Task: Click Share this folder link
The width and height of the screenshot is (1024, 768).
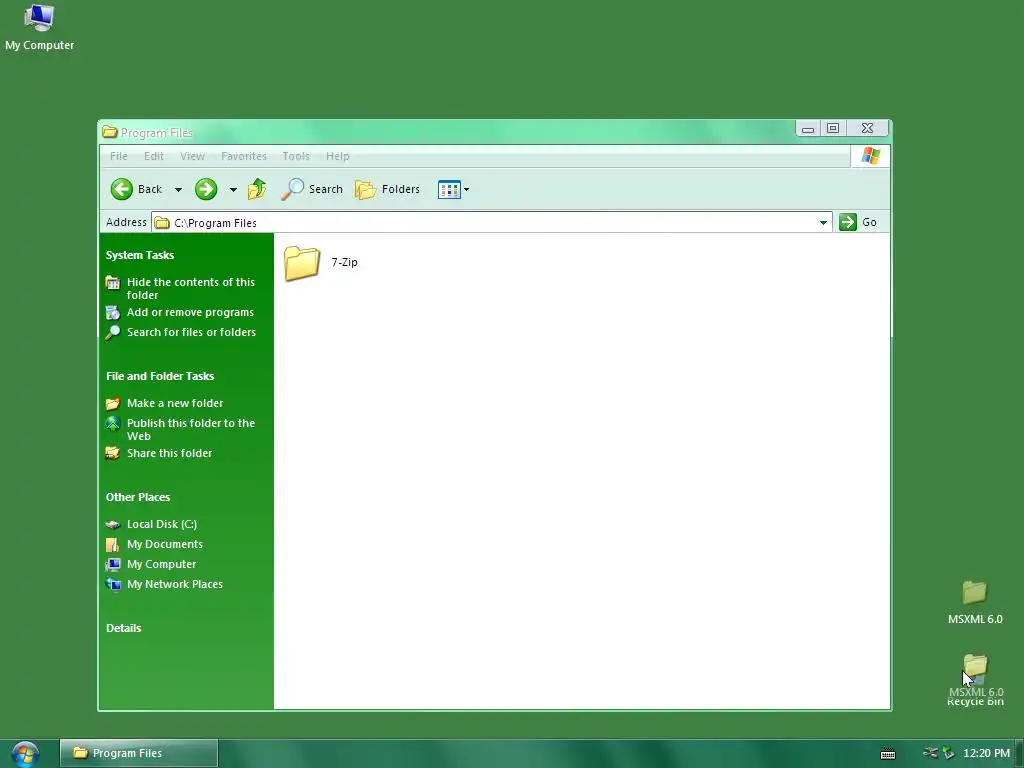Action: pyautogui.click(x=169, y=453)
